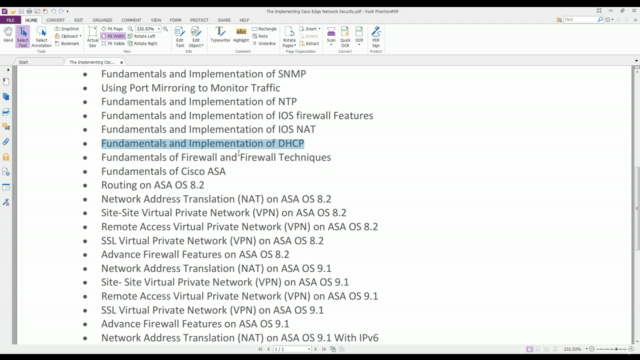Image resolution: width=640 pixels, height=360 pixels.
Task: Click the zoom in magnifier in ribbon
Action: coord(165,29)
